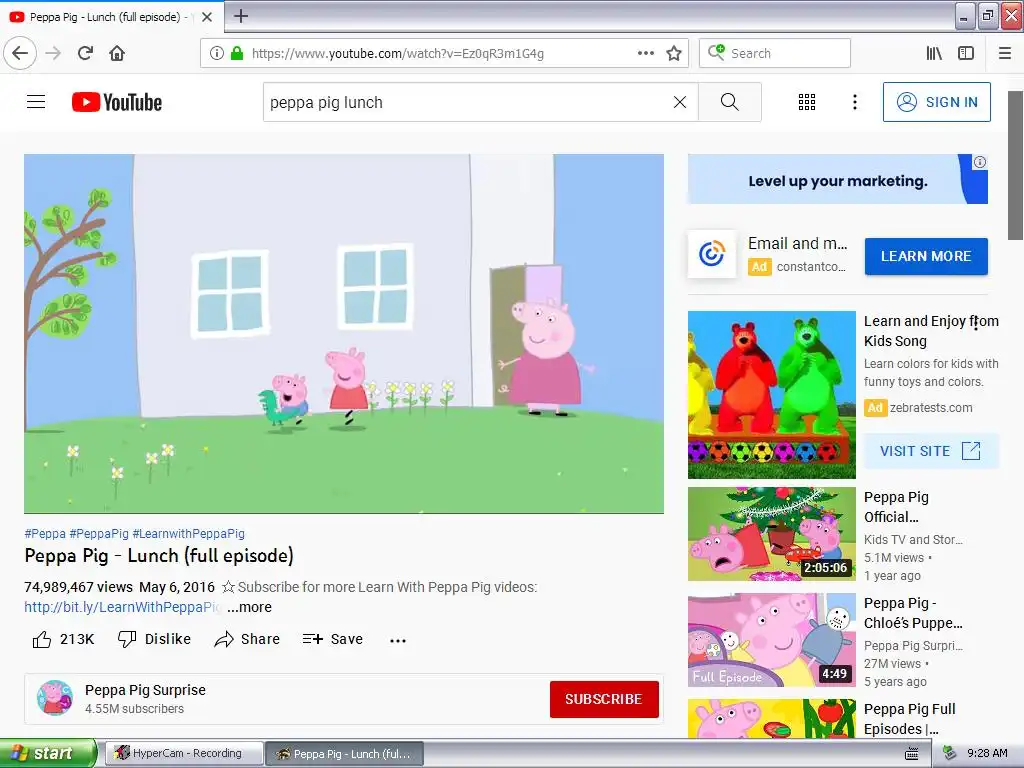Click the Dislike thumbs down button
Image resolution: width=1024 pixels, height=768 pixels.
pyautogui.click(x=154, y=639)
